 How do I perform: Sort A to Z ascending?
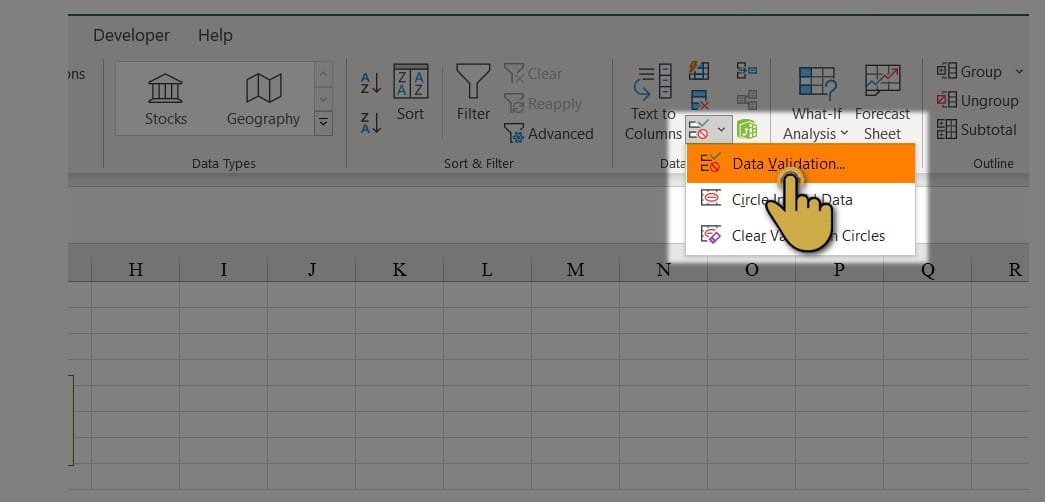click(371, 82)
